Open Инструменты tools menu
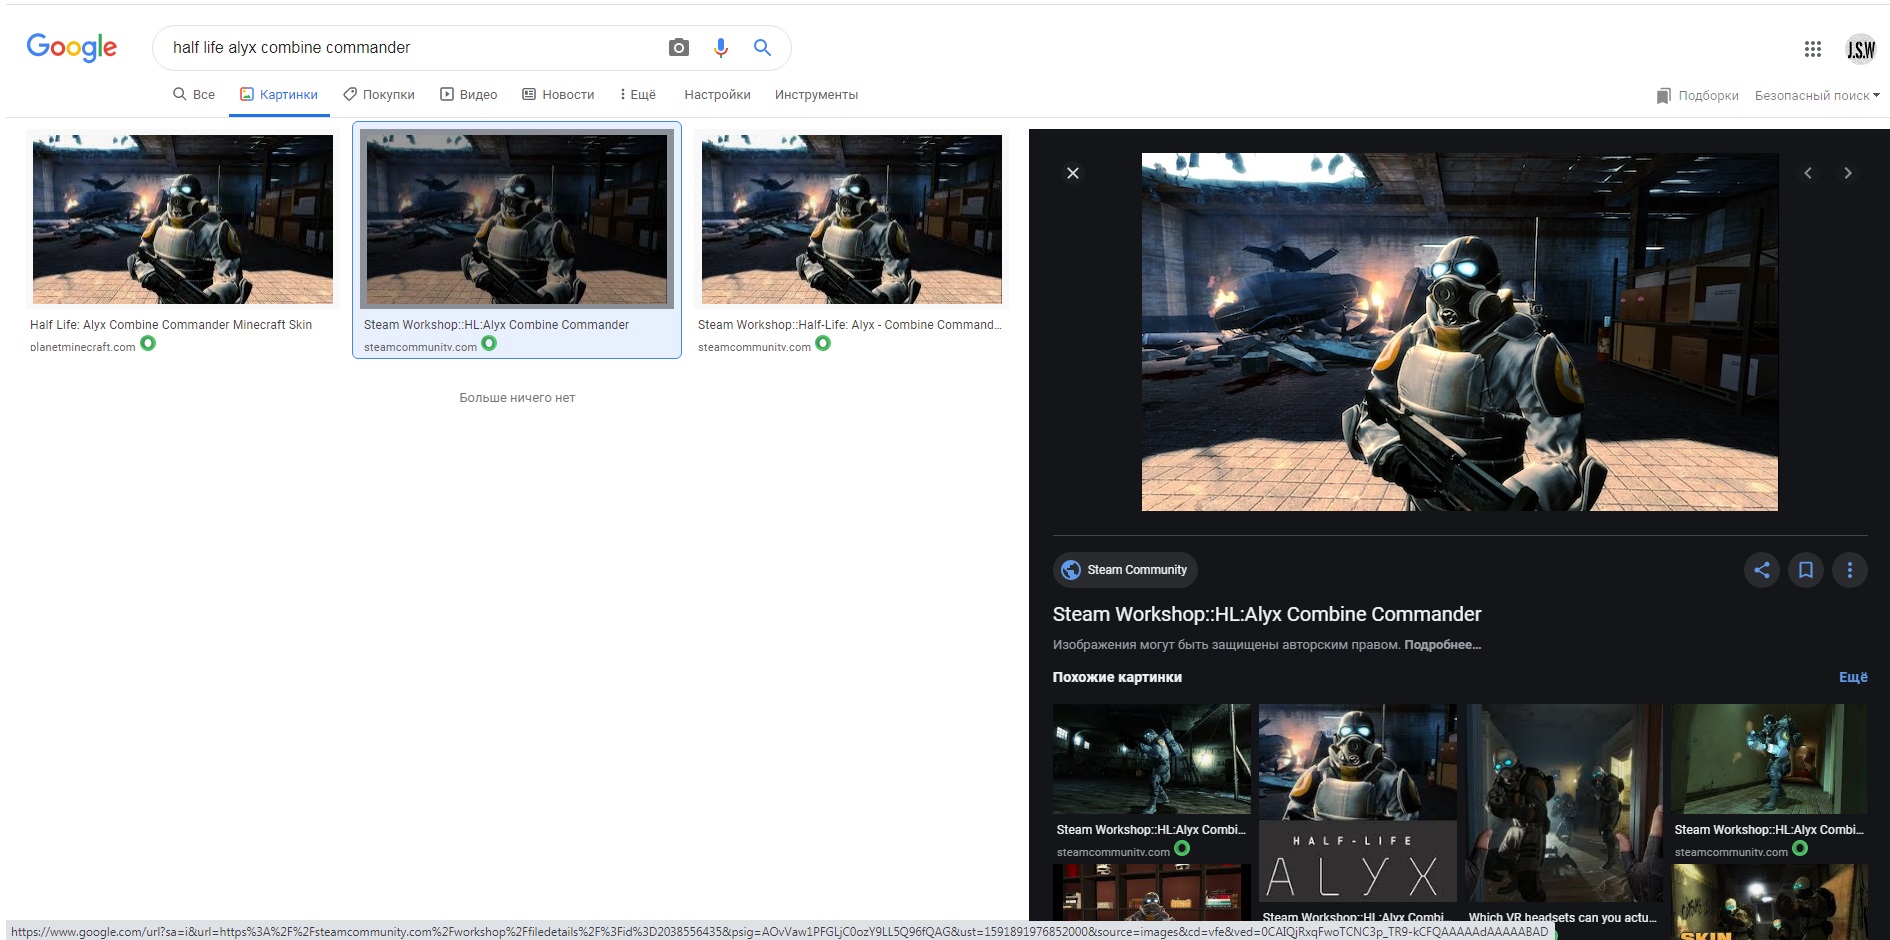Screen dimensions: 1890x940 point(816,95)
